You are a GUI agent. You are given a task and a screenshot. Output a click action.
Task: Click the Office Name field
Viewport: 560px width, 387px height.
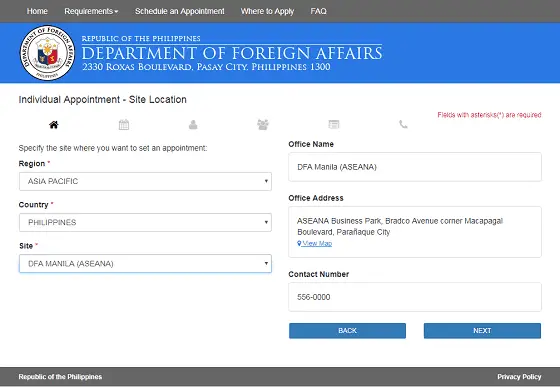click(x=415, y=167)
